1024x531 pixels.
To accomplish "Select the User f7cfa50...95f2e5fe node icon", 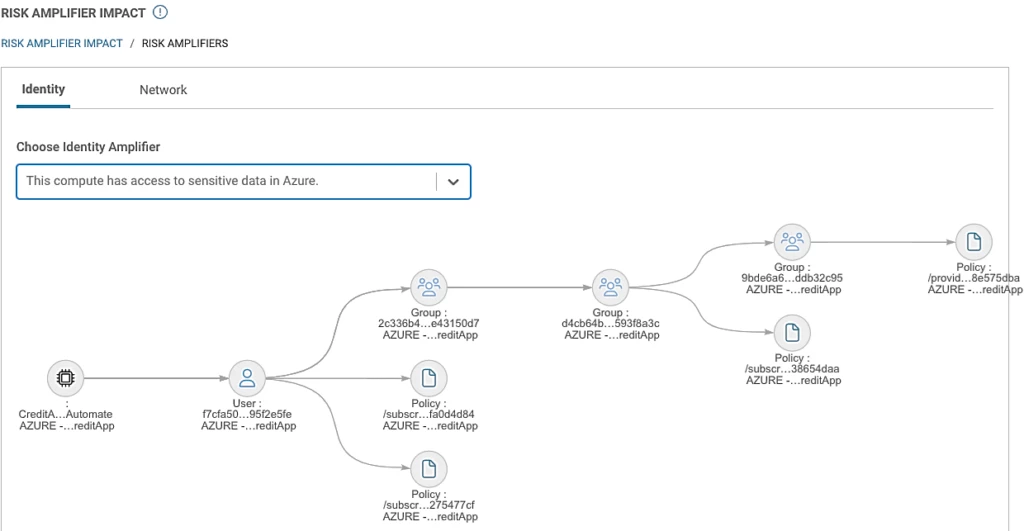I will (x=247, y=378).
